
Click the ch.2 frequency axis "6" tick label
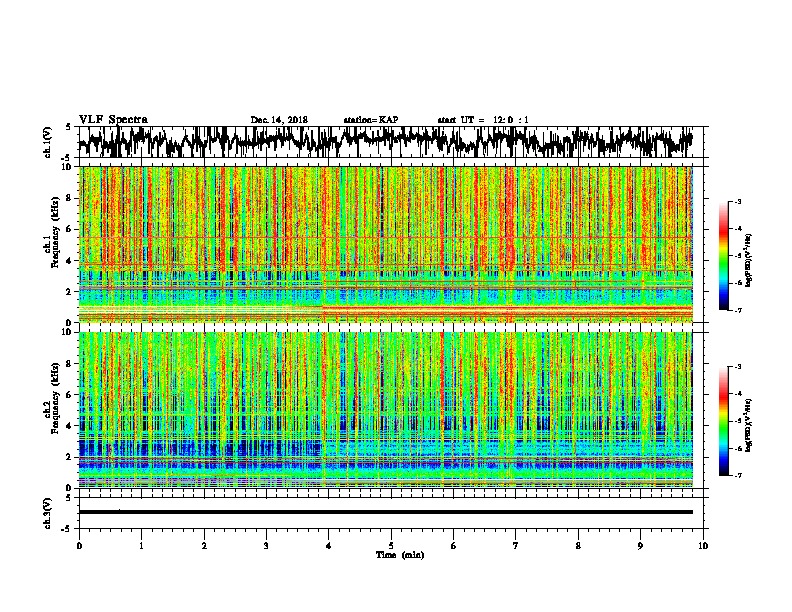(x=69, y=395)
